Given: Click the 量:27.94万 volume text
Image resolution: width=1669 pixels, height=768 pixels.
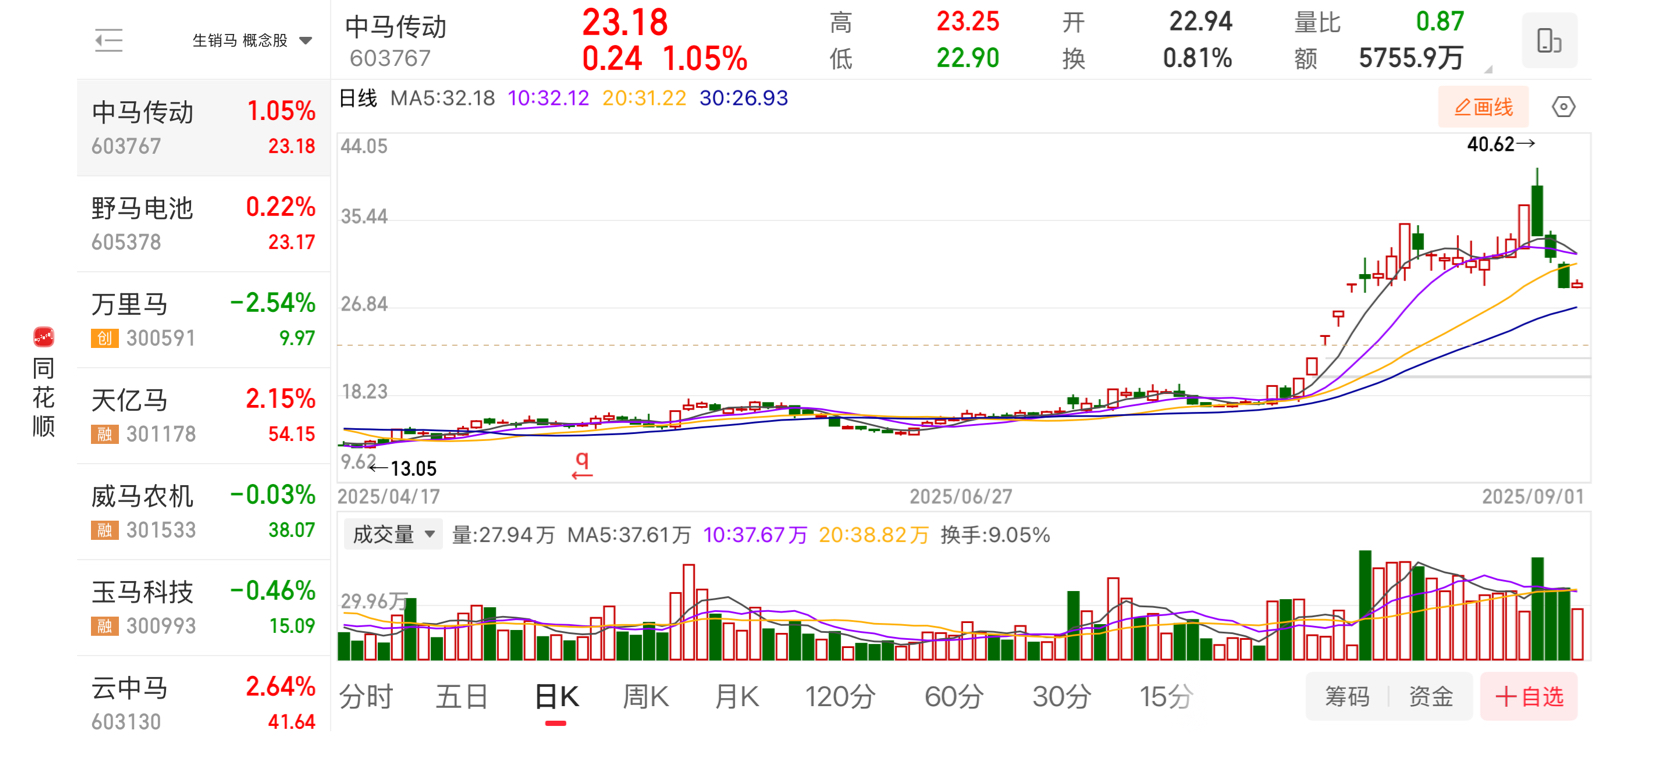Looking at the screenshot, I should [x=503, y=535].
